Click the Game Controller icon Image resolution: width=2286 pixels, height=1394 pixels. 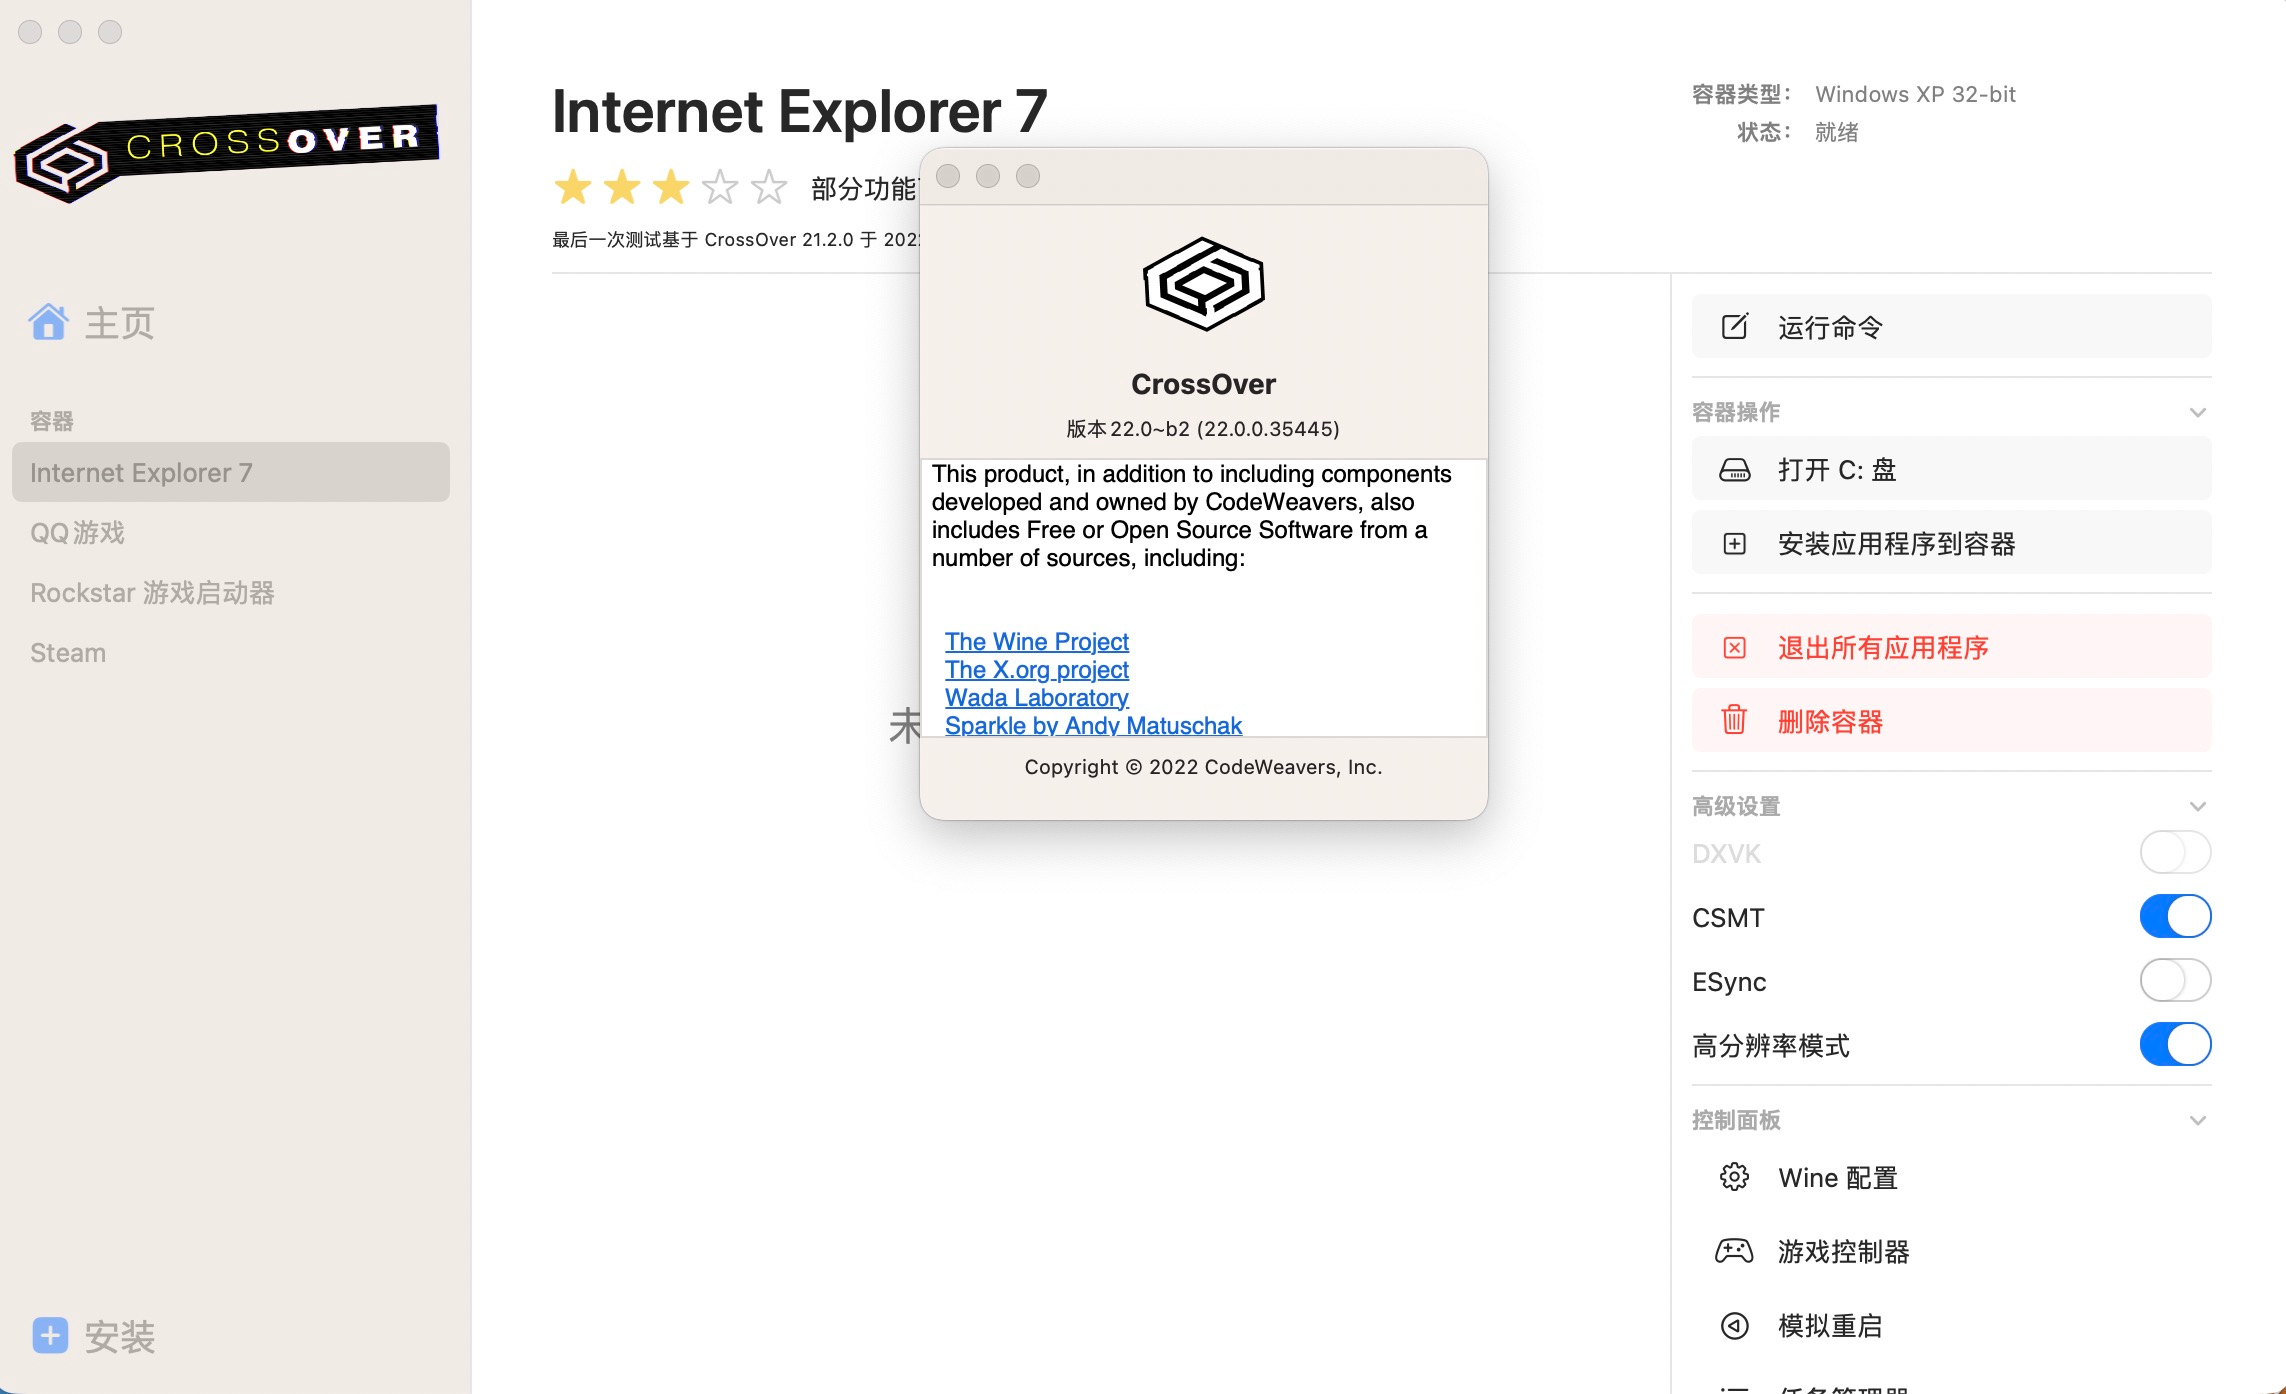tap(1734, 1250)
